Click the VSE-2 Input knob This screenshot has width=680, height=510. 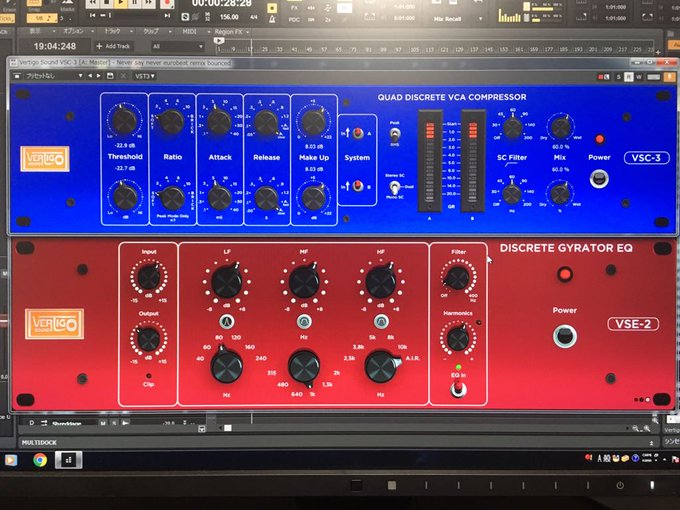[149, 277]
